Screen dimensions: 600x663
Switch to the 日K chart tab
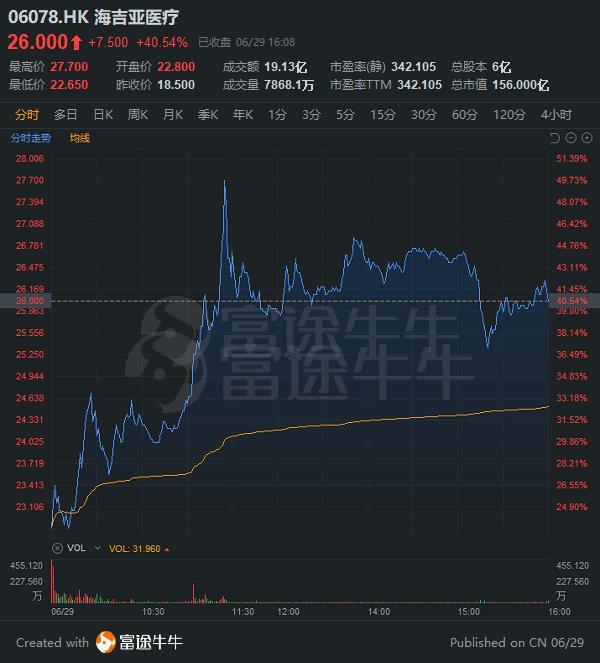[103, 115]
